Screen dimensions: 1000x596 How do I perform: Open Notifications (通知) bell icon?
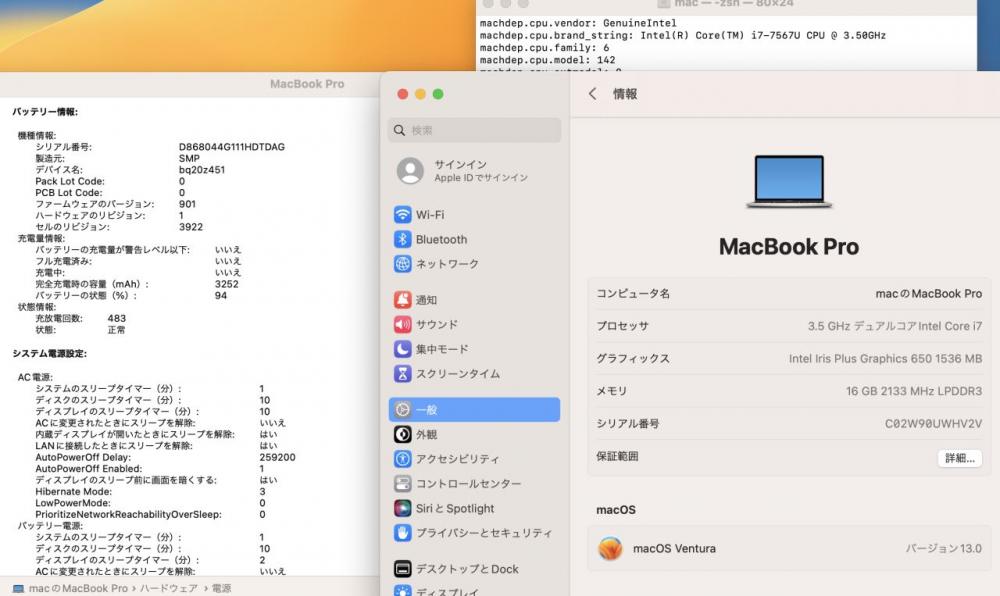[402, 300]
